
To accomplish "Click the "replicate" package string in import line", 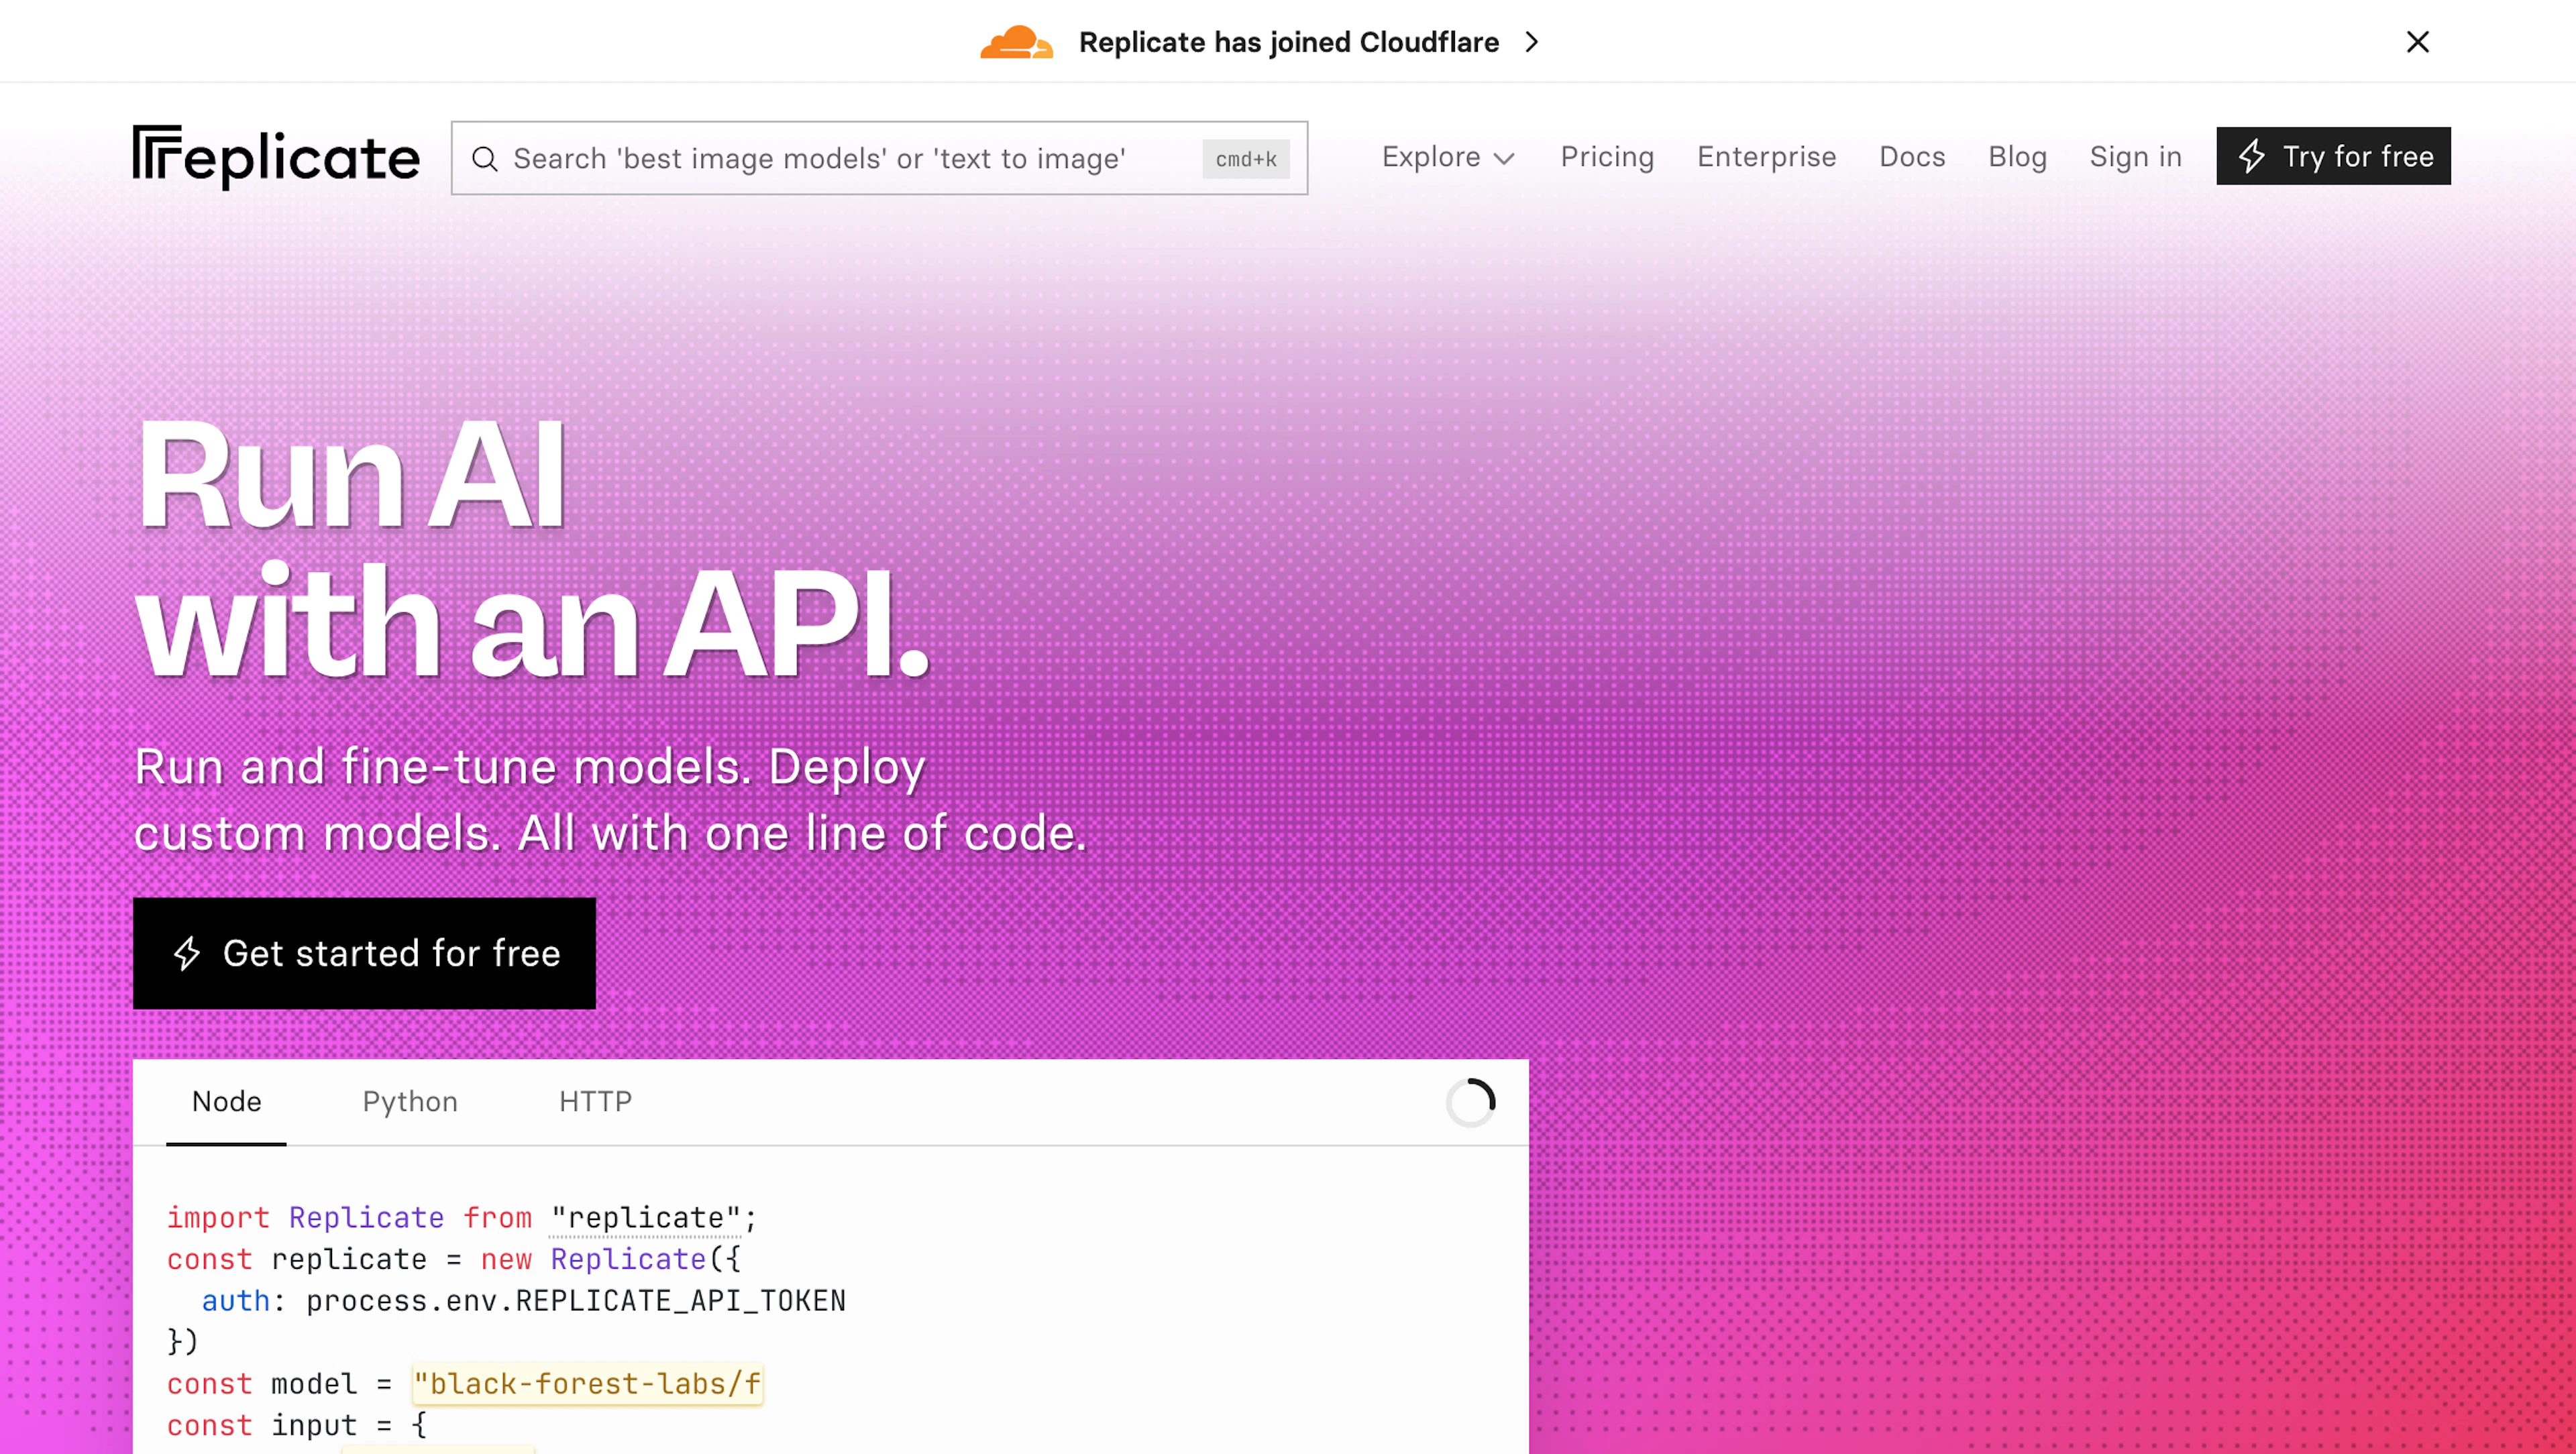I will coord(646,1217).
